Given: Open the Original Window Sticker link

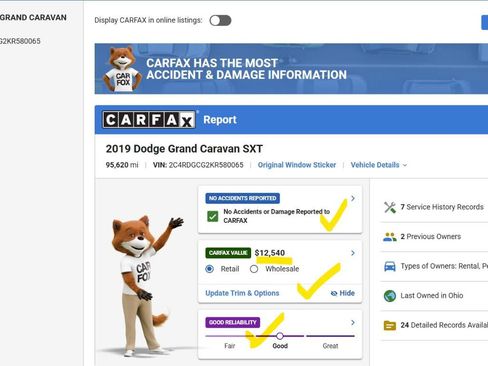Looking at the screenshot, I should coord(297,165).
